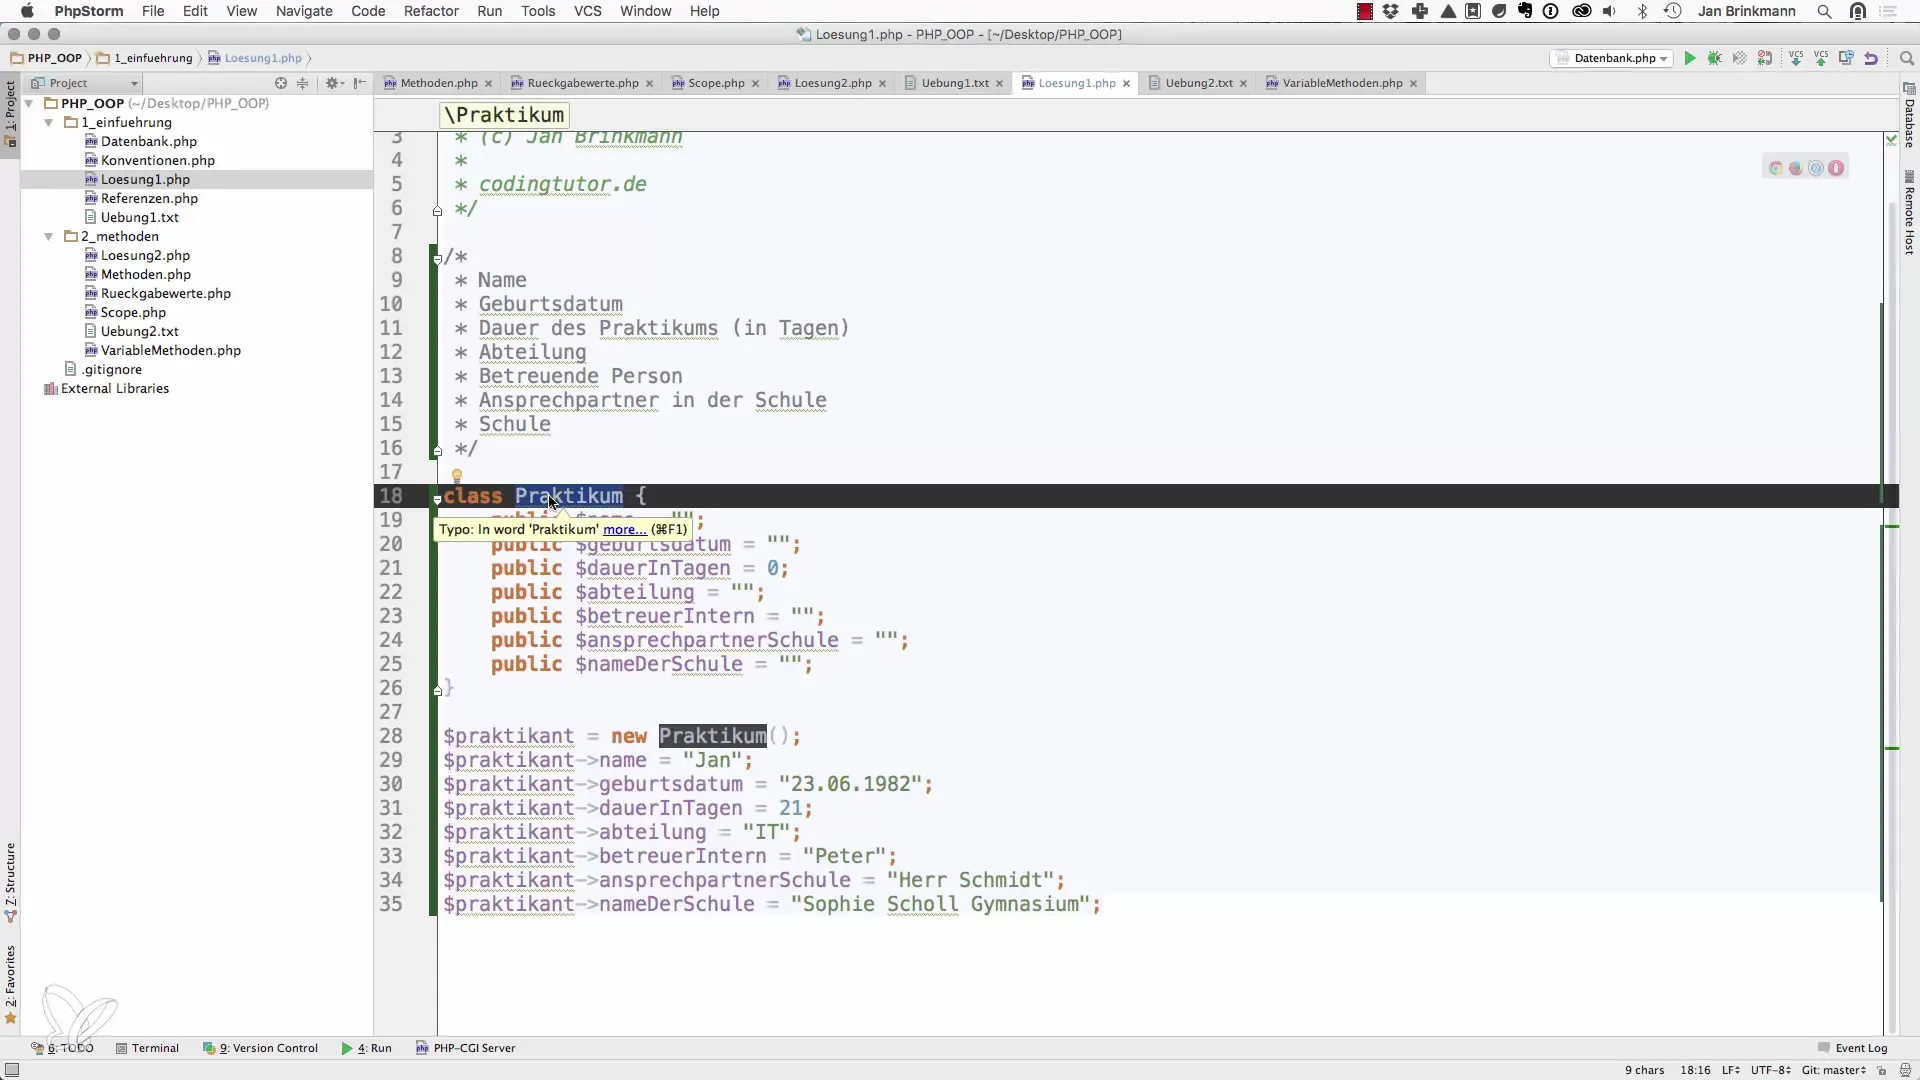
Task: Open Git: master branch menu
Action: pos(1834,1070)
